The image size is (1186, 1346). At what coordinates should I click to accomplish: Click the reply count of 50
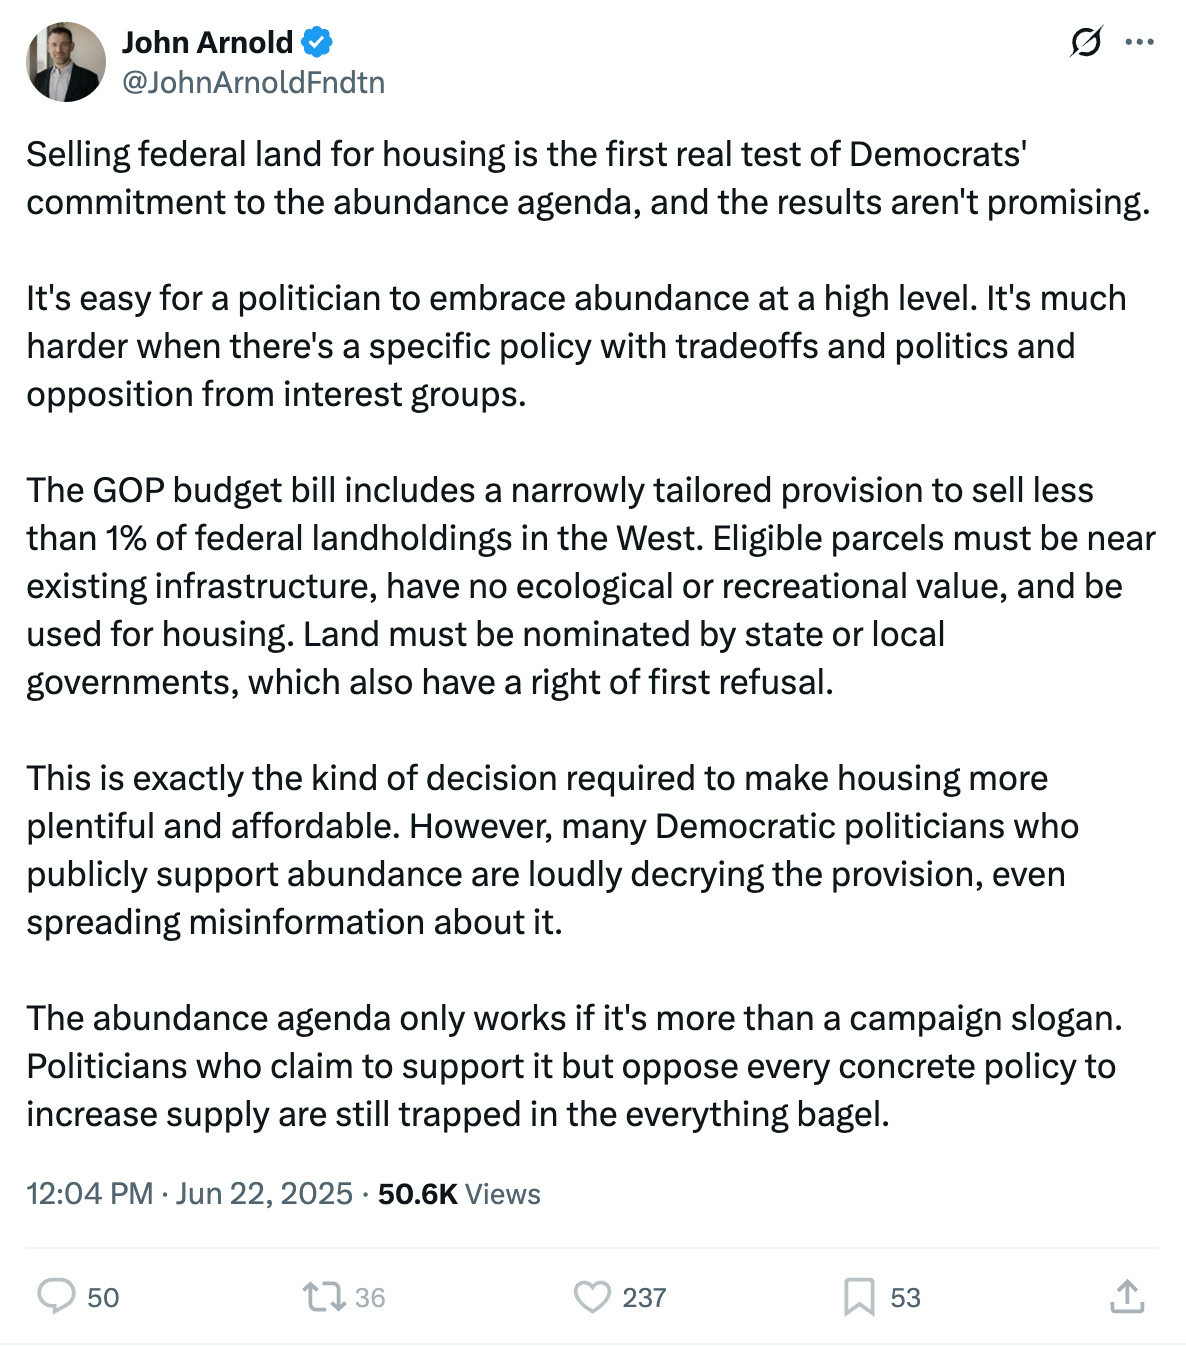click(103, 1298)
